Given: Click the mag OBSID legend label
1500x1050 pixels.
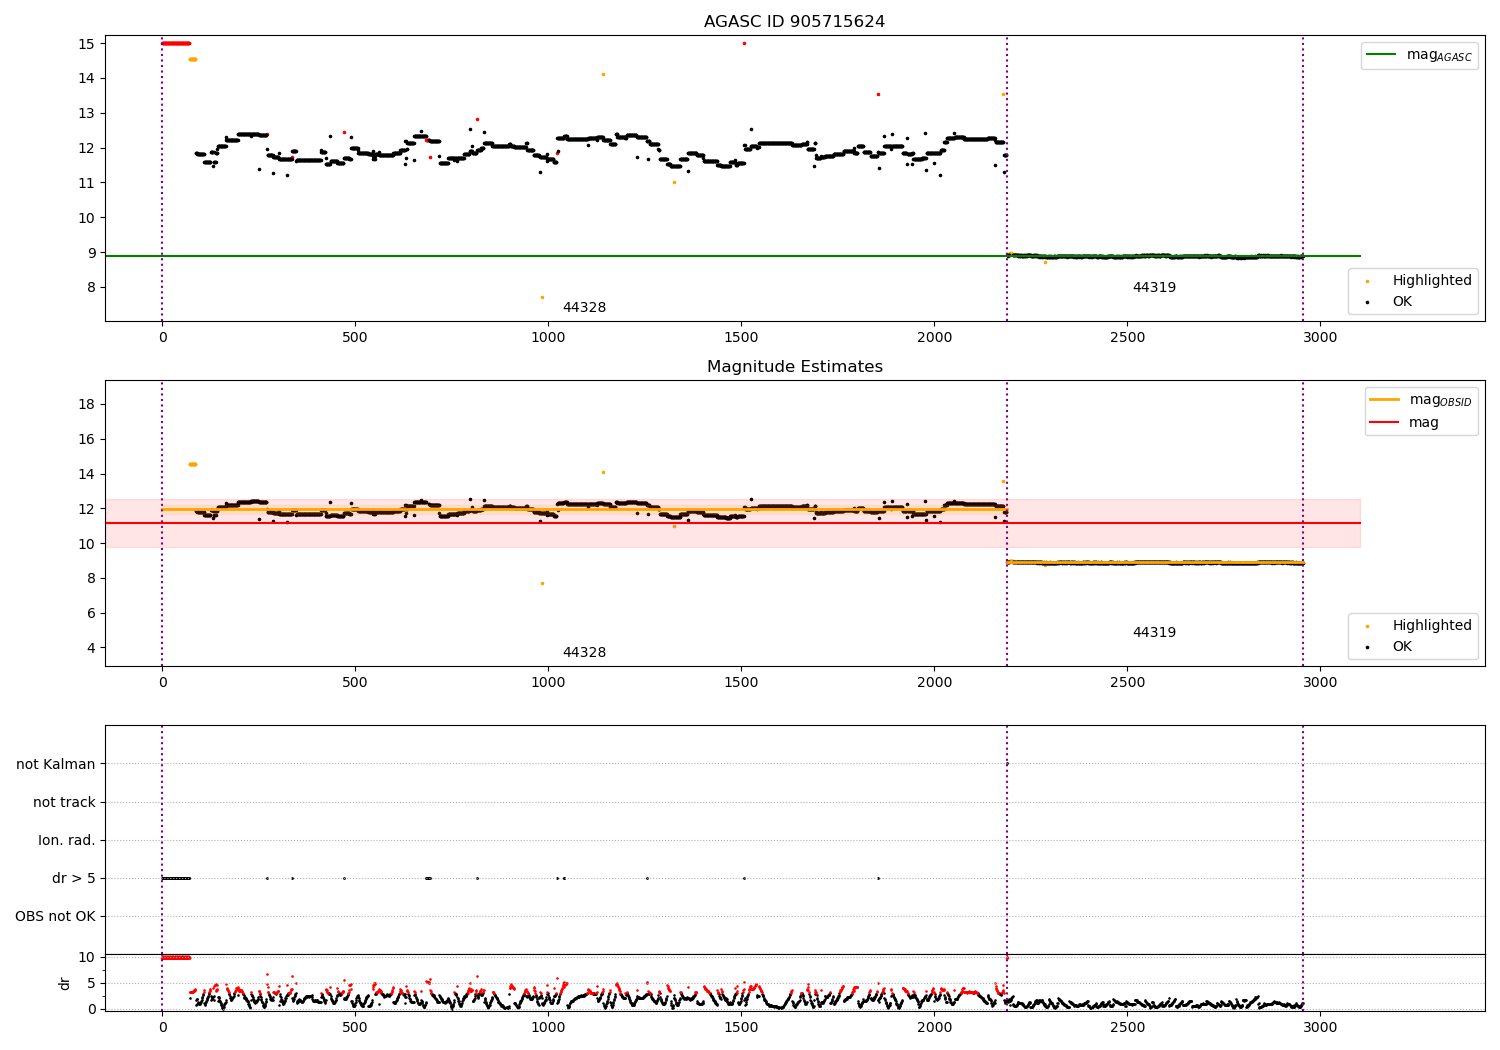Looking at the screenshot, I should pos(1441,400).
